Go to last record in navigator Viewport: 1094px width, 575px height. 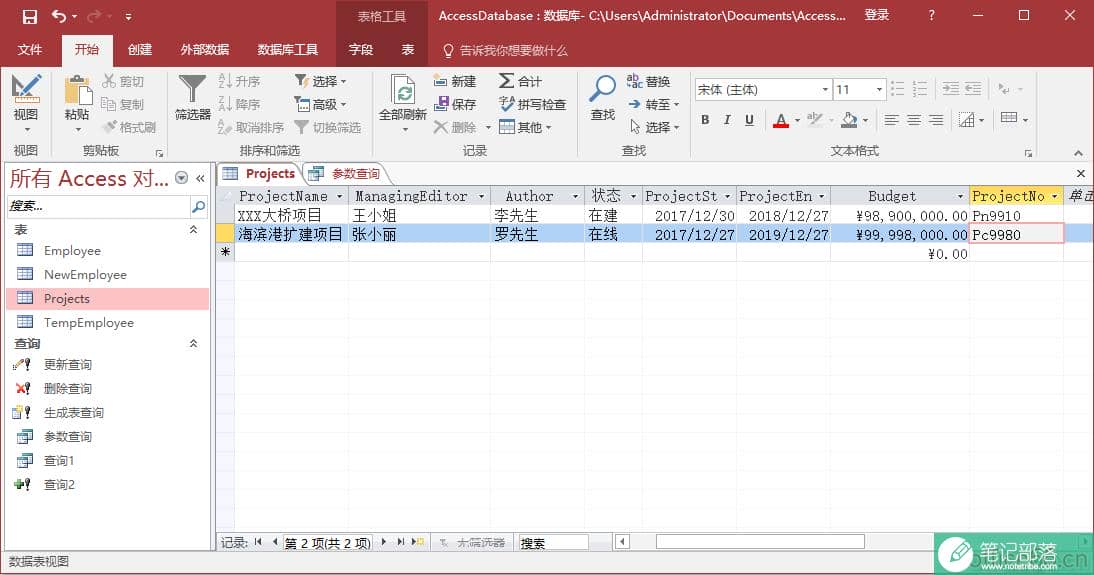(400, 542)
